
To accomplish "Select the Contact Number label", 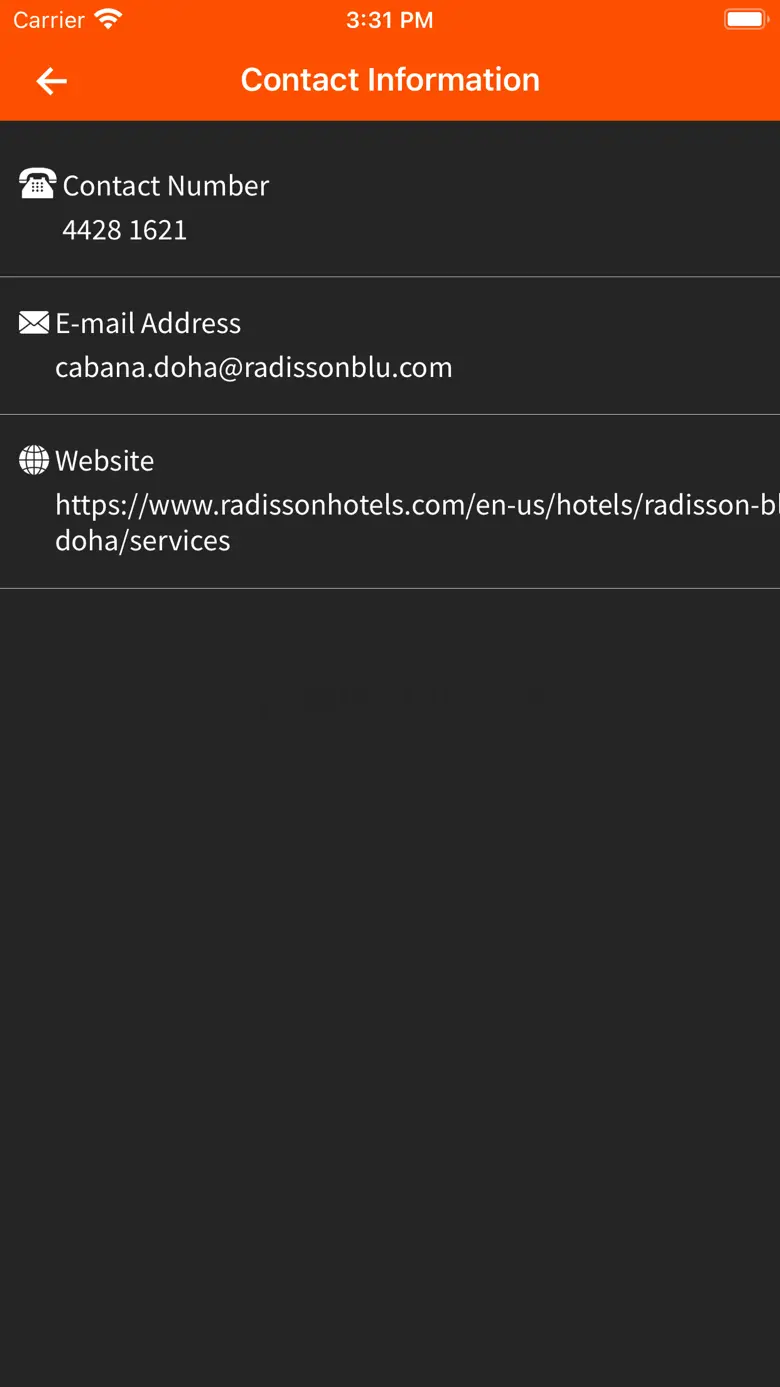I will pyautogui.click(x=166, y=185).
